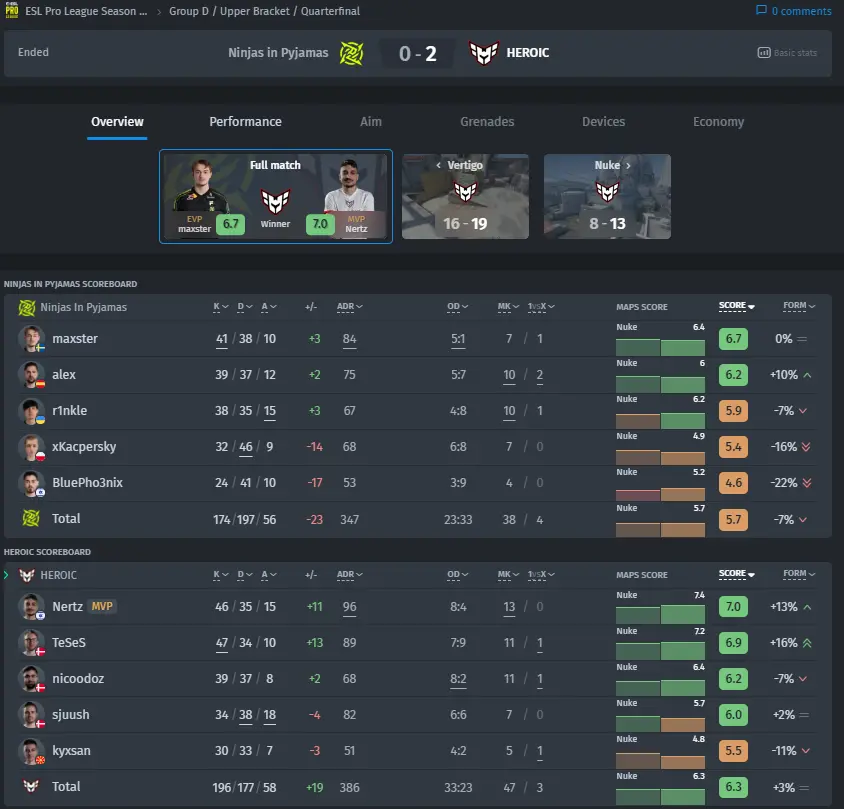Click the HEROIC logo in scoreboard header
This screenshot has width=844, height=809.
27,575
